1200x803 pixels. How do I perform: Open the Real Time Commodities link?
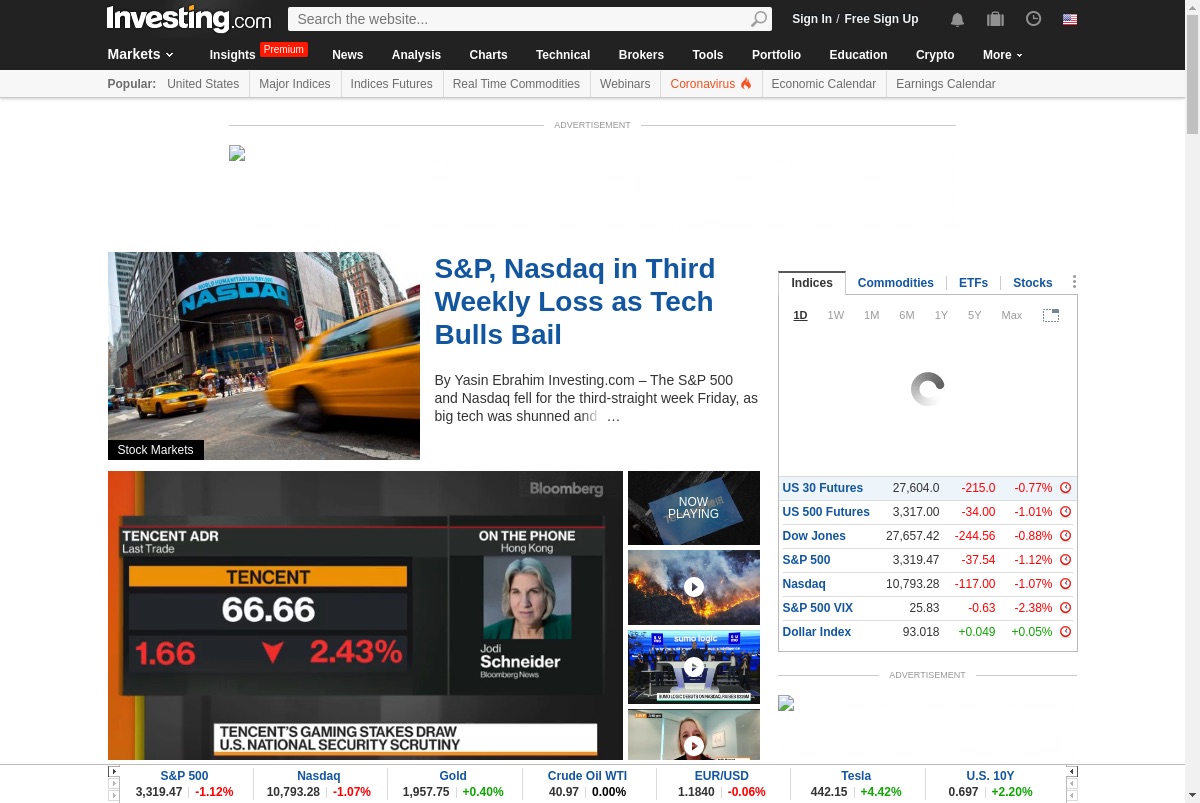click(x=516, y=84)
